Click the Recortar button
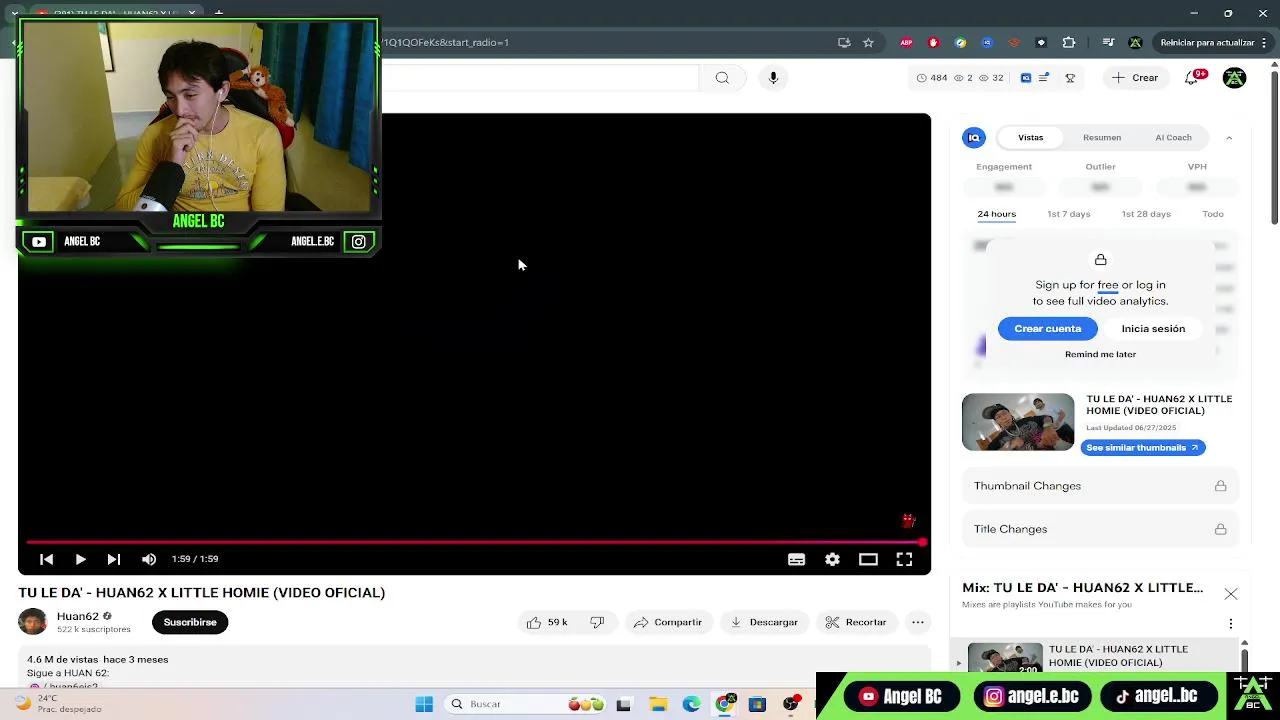This screenshot has height=720, width=1280. 856,622
